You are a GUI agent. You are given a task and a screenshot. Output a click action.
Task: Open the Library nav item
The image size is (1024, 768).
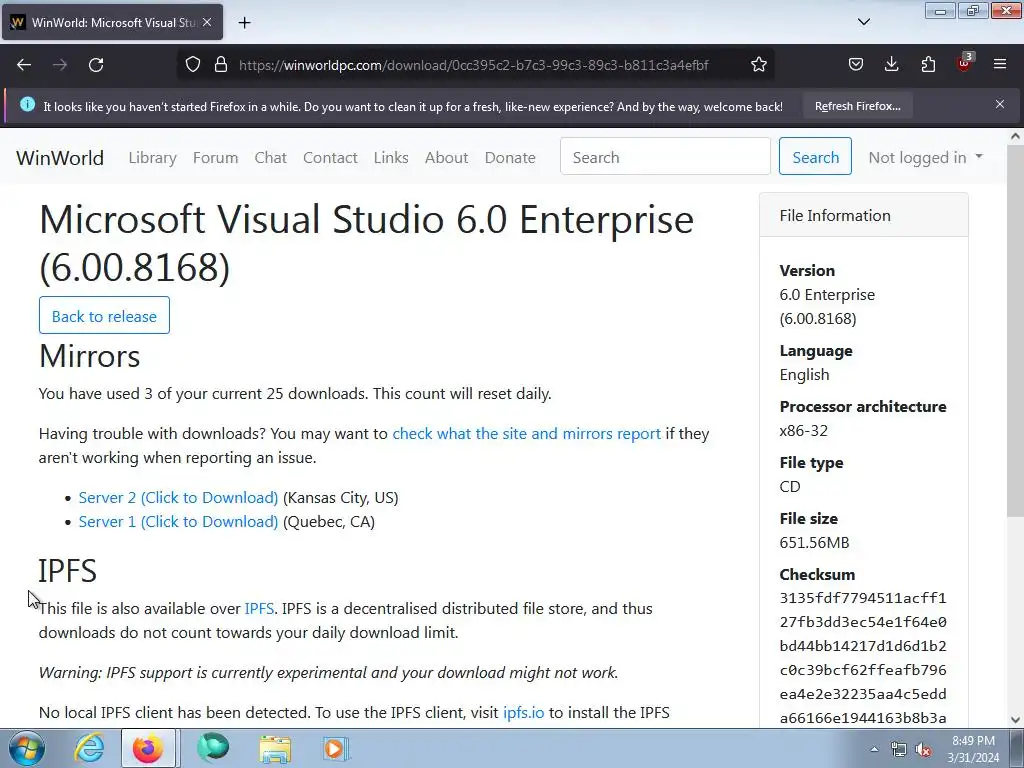click(x=152, y=157)
